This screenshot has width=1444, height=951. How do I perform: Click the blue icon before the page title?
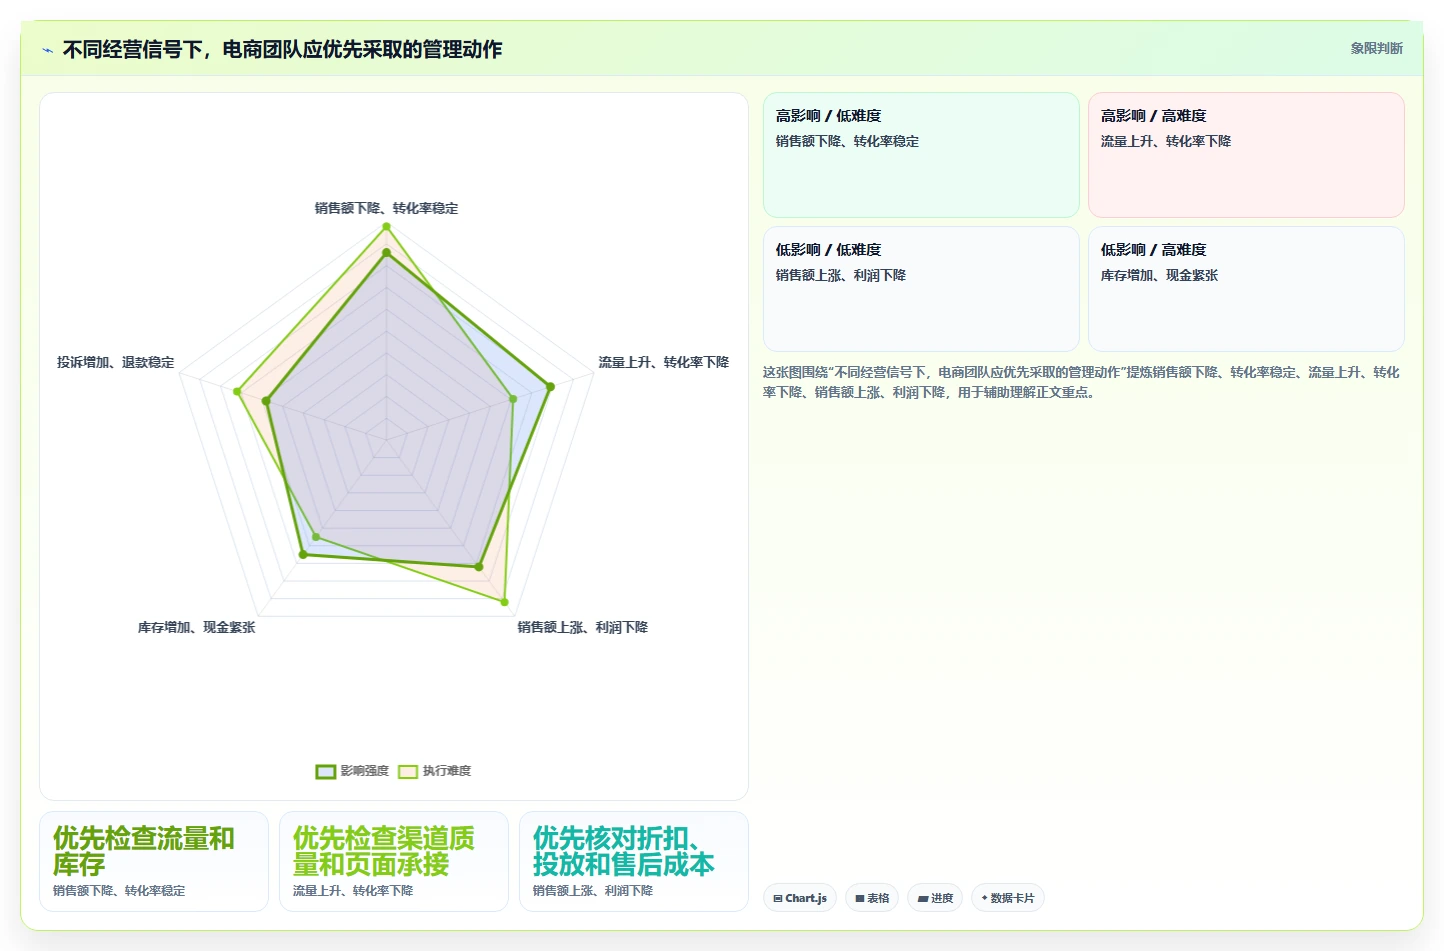(47, 50)
